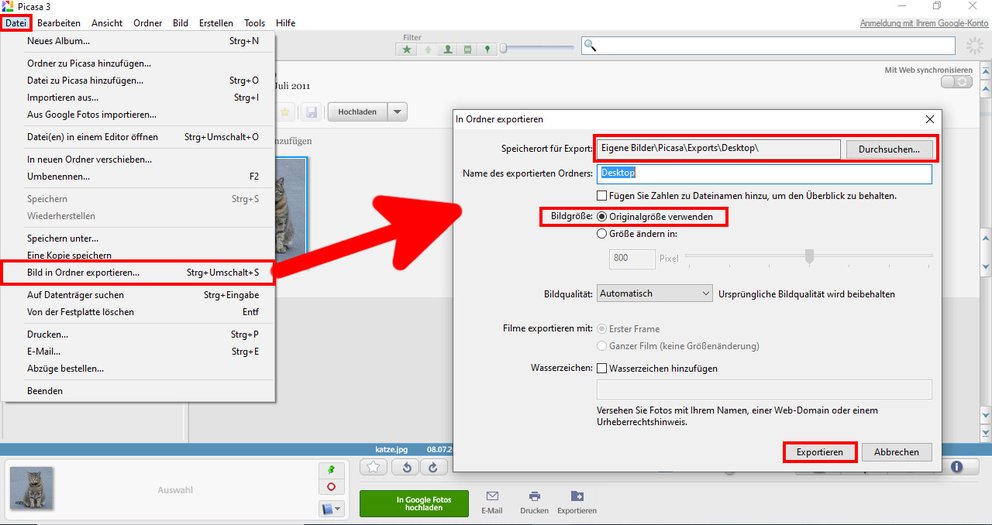This screenshot has height=525, width=992.
Task: Enable Wasserzeichen hinzufügen checkbox
Action: tap(602, 368)
